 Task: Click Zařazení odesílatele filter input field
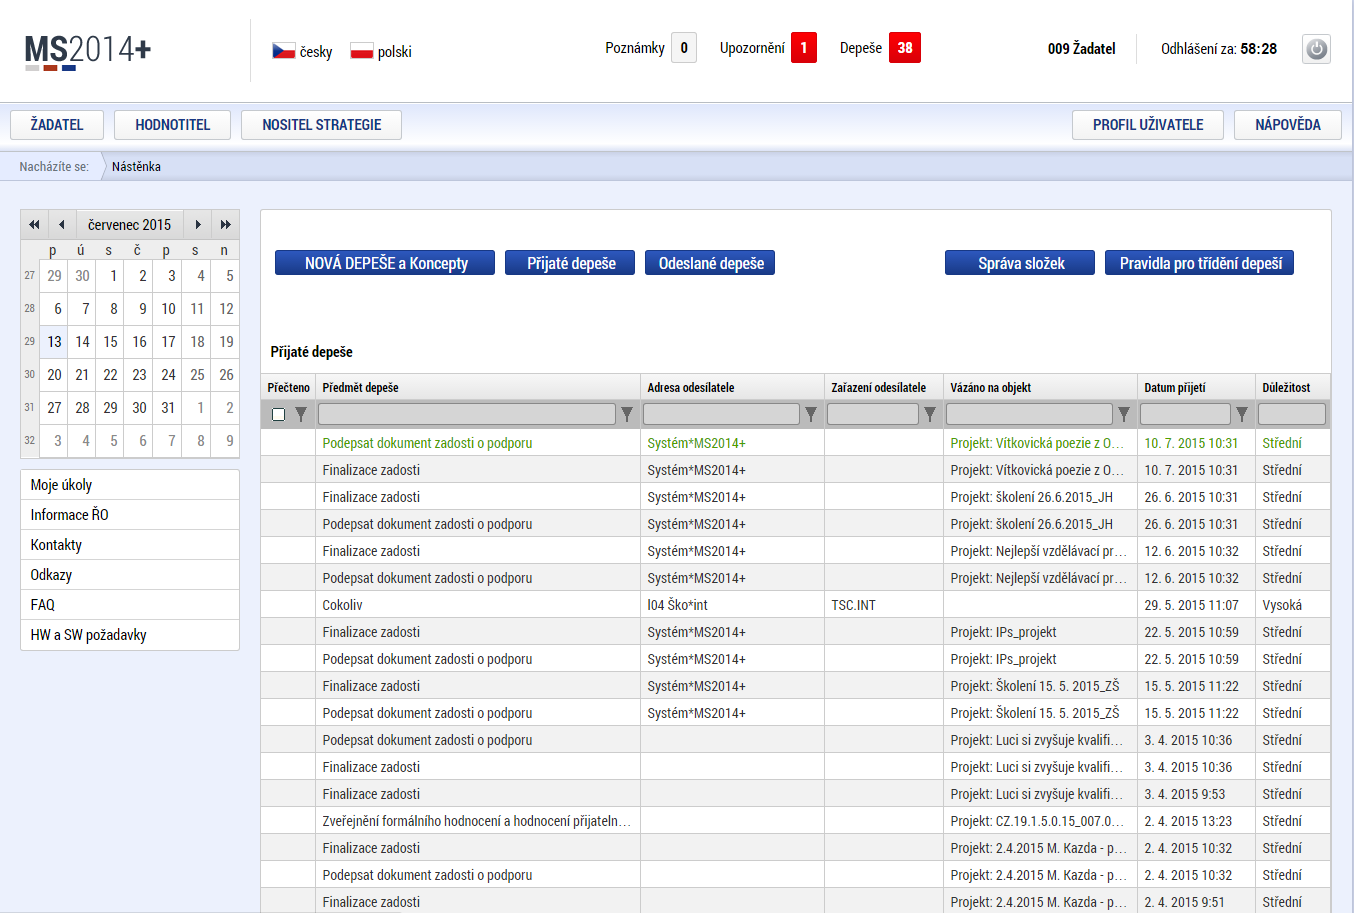[x=873, y=414]
